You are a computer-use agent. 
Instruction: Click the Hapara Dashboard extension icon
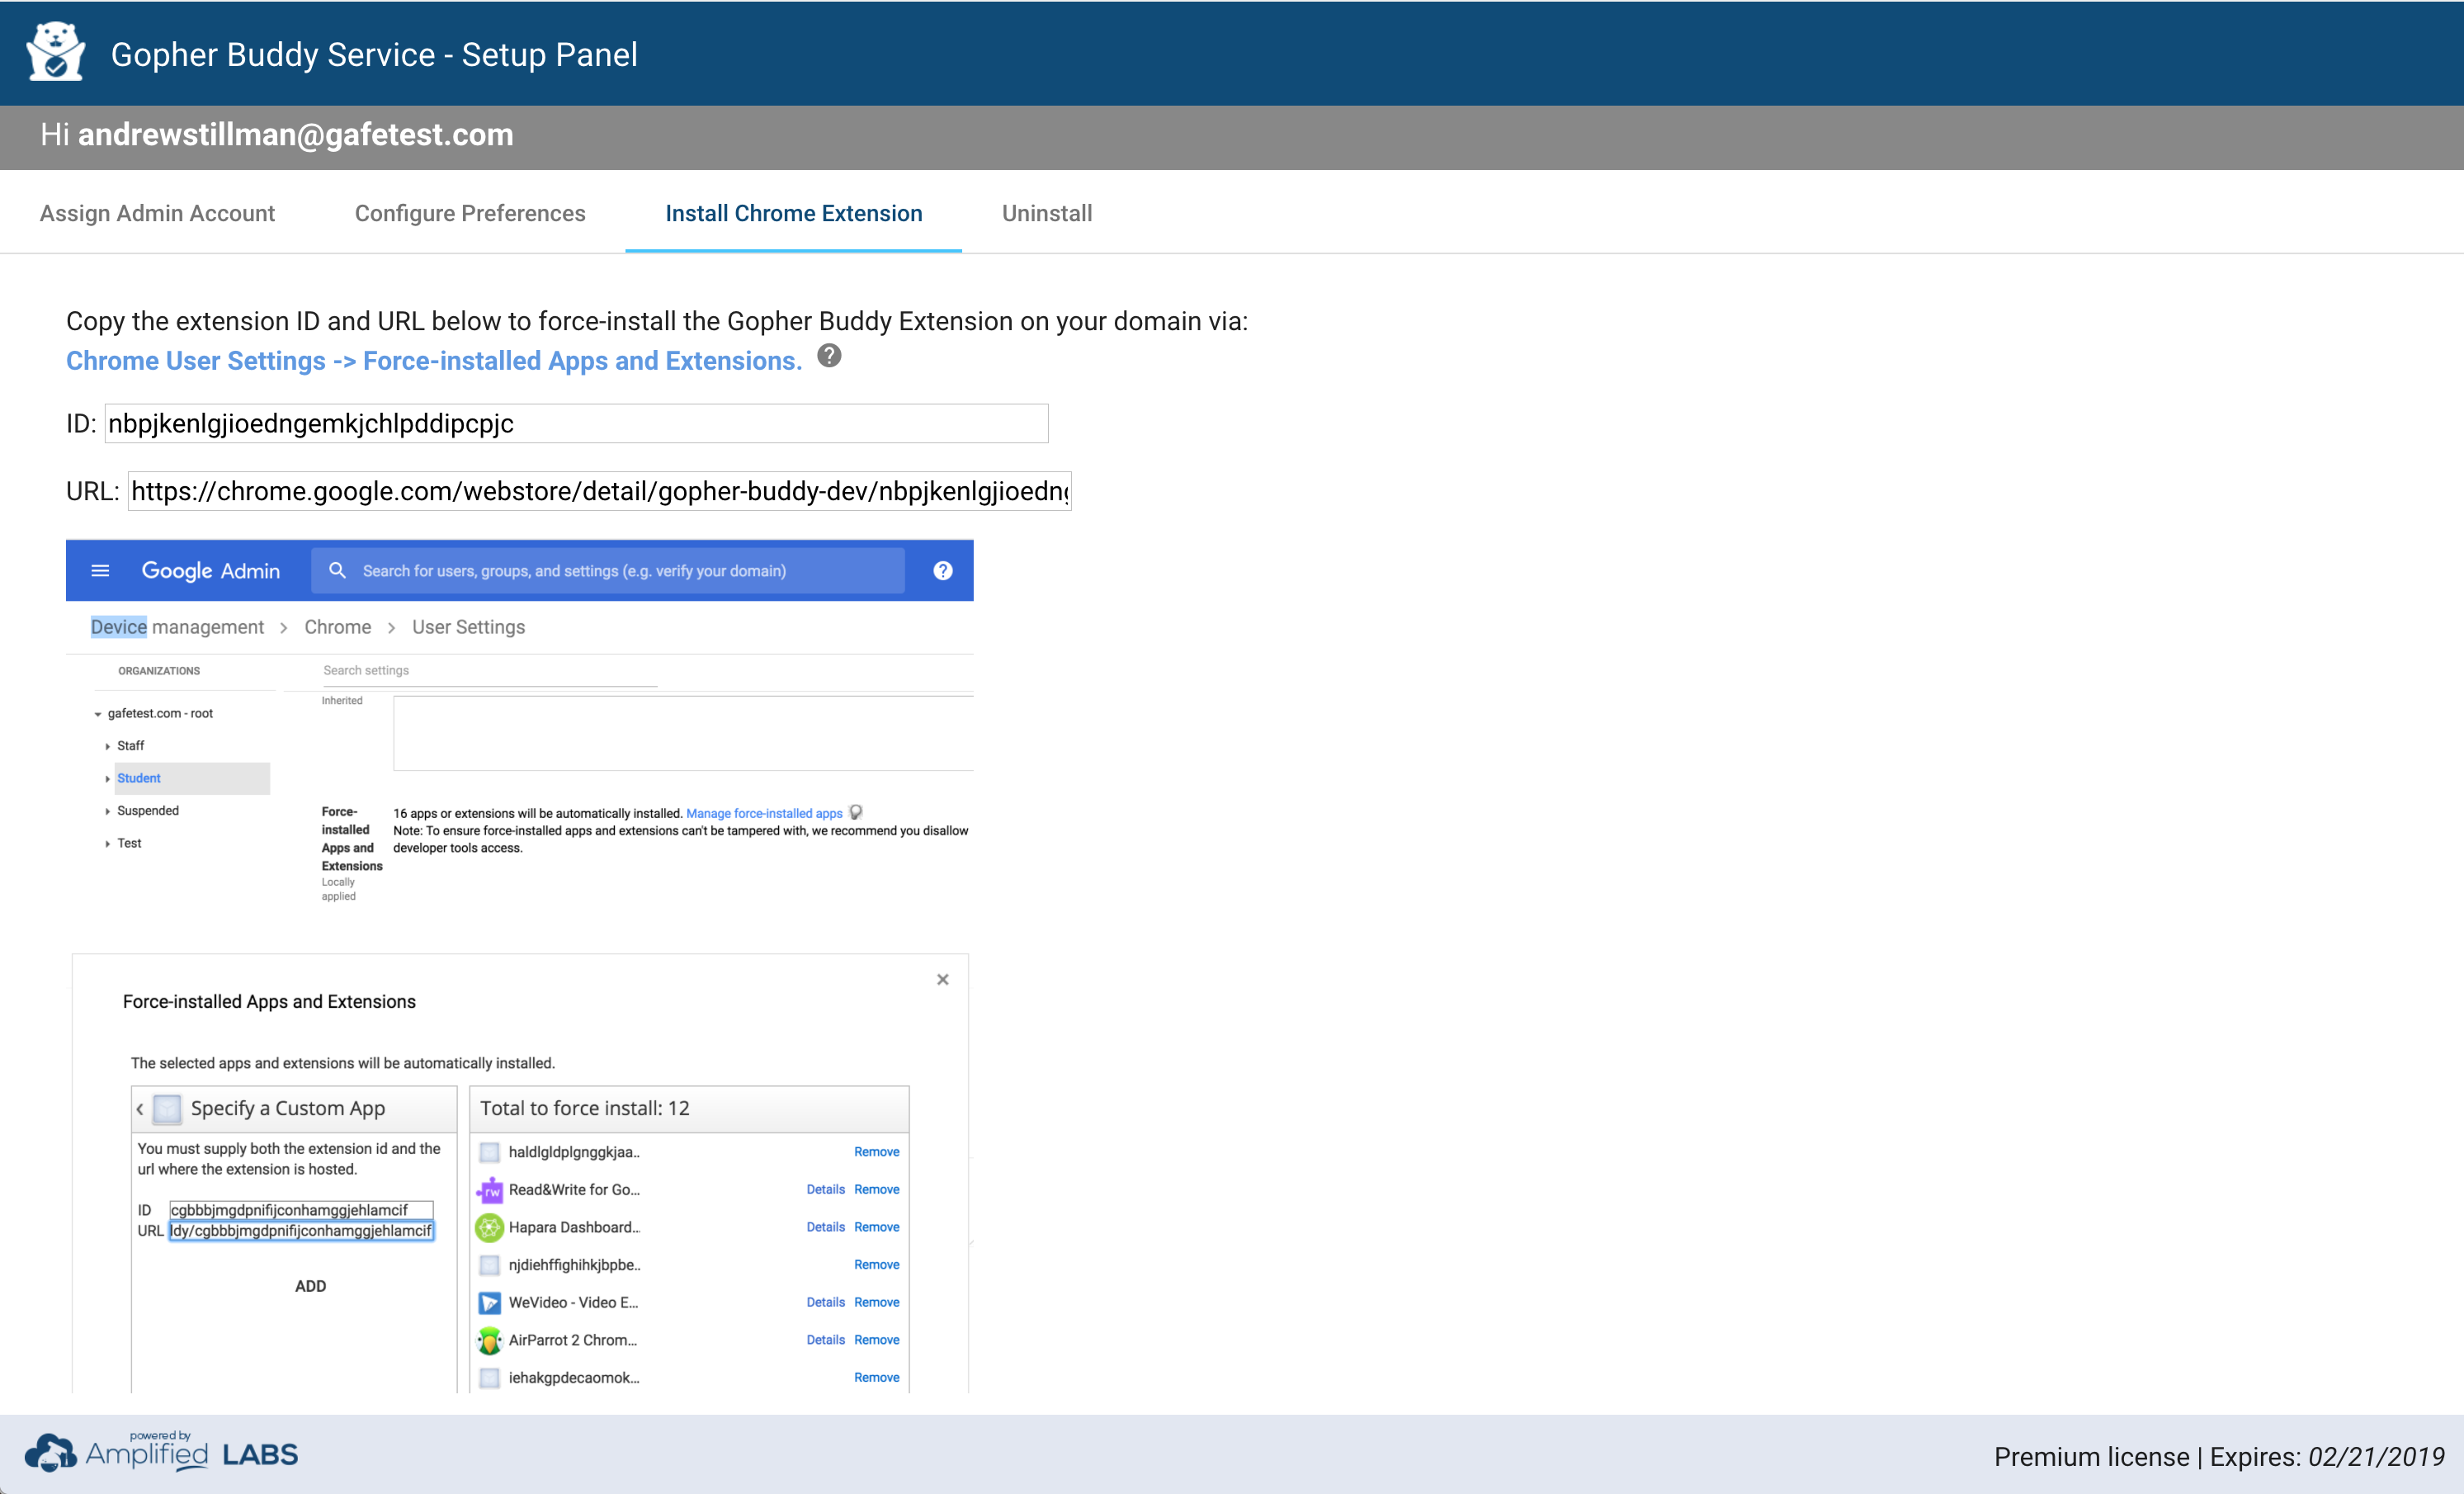[x=489, y=1228]
